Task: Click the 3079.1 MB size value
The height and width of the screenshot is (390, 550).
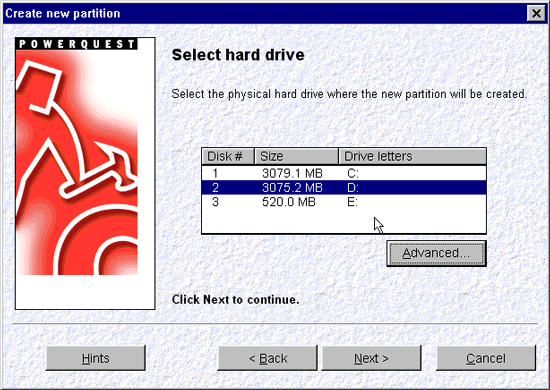Action: pos(292,173)
